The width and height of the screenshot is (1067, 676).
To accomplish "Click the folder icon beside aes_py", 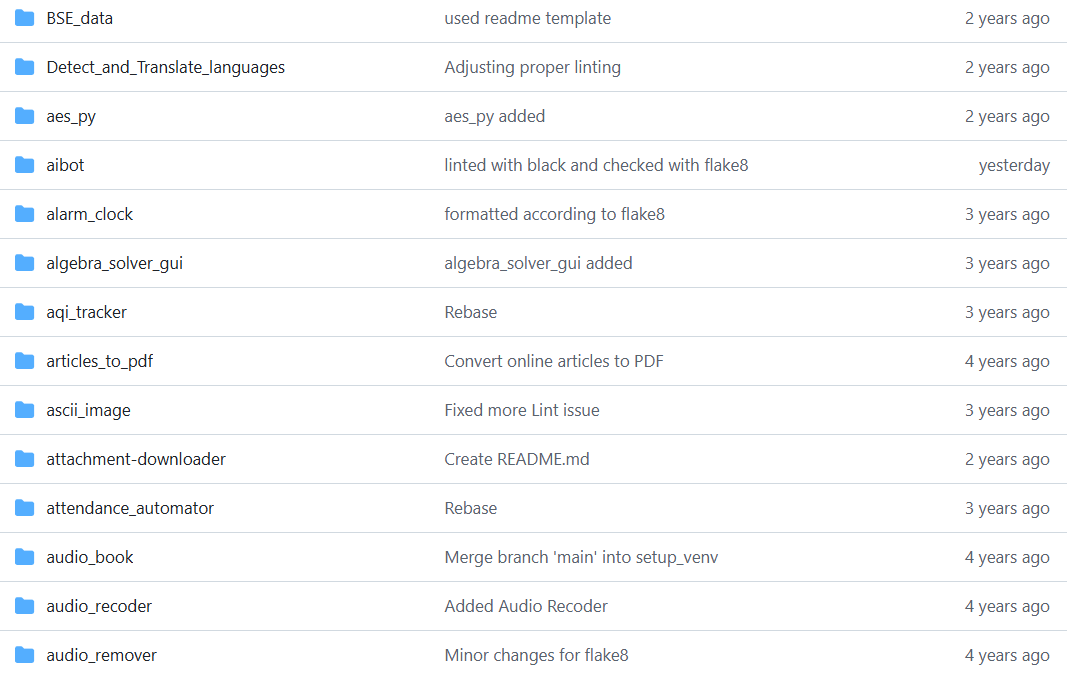I will tap(24, 116).
